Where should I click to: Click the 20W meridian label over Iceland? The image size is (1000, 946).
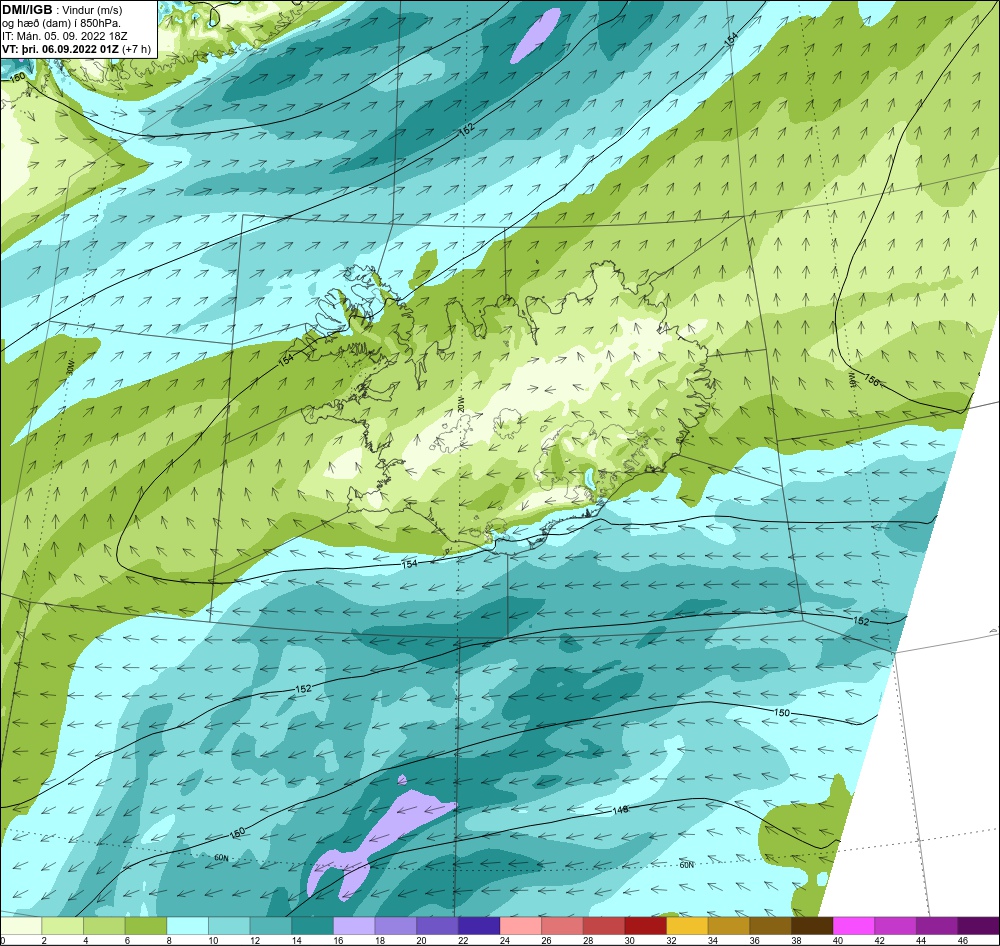click(x=460, y=403)
